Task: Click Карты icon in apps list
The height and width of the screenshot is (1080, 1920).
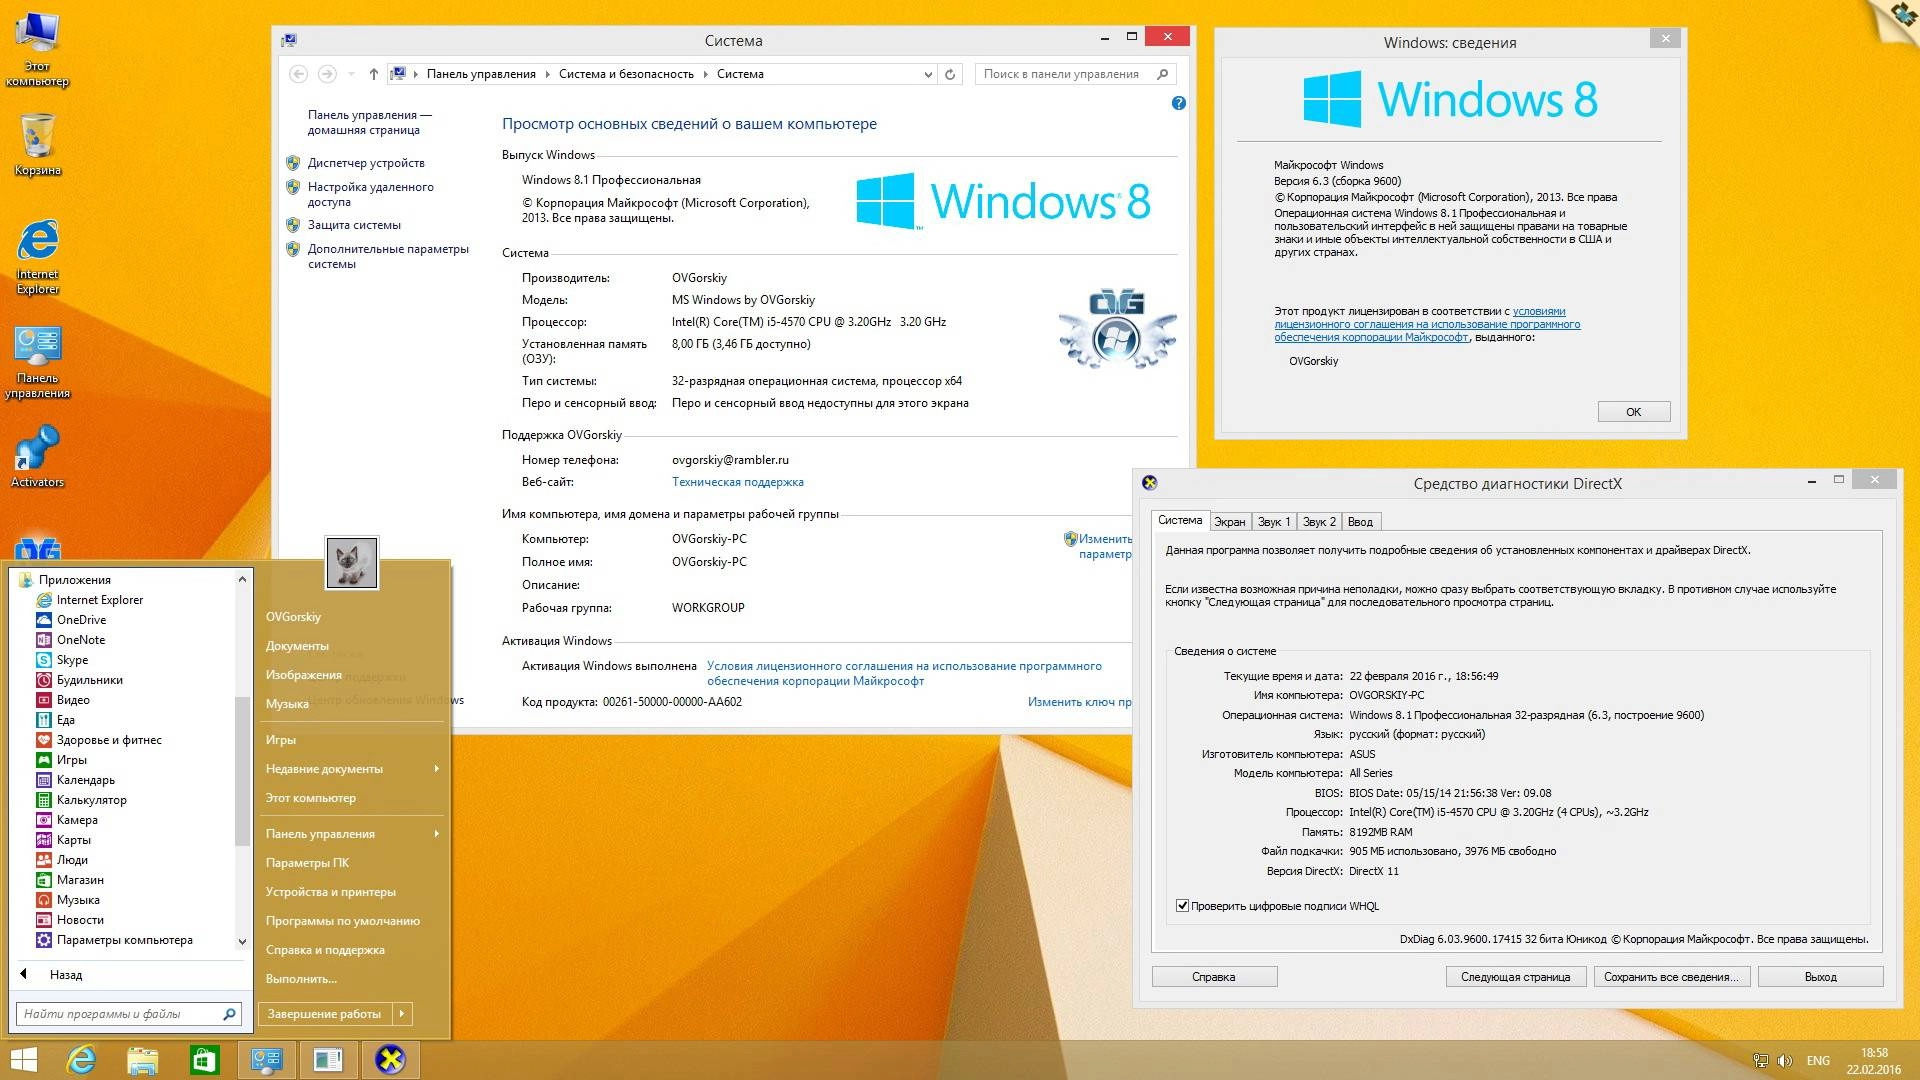Action: [44, 840]
